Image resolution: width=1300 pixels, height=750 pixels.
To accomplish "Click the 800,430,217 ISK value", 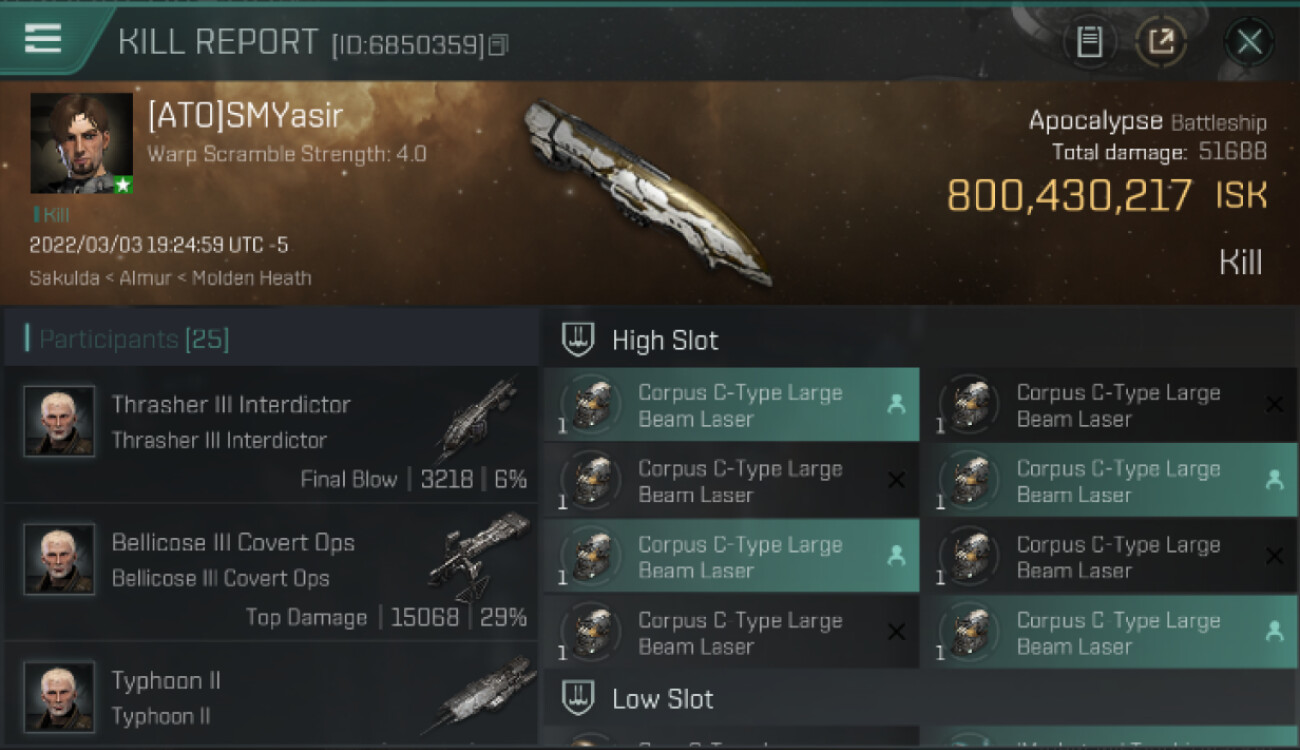I will pos(1107,195).
